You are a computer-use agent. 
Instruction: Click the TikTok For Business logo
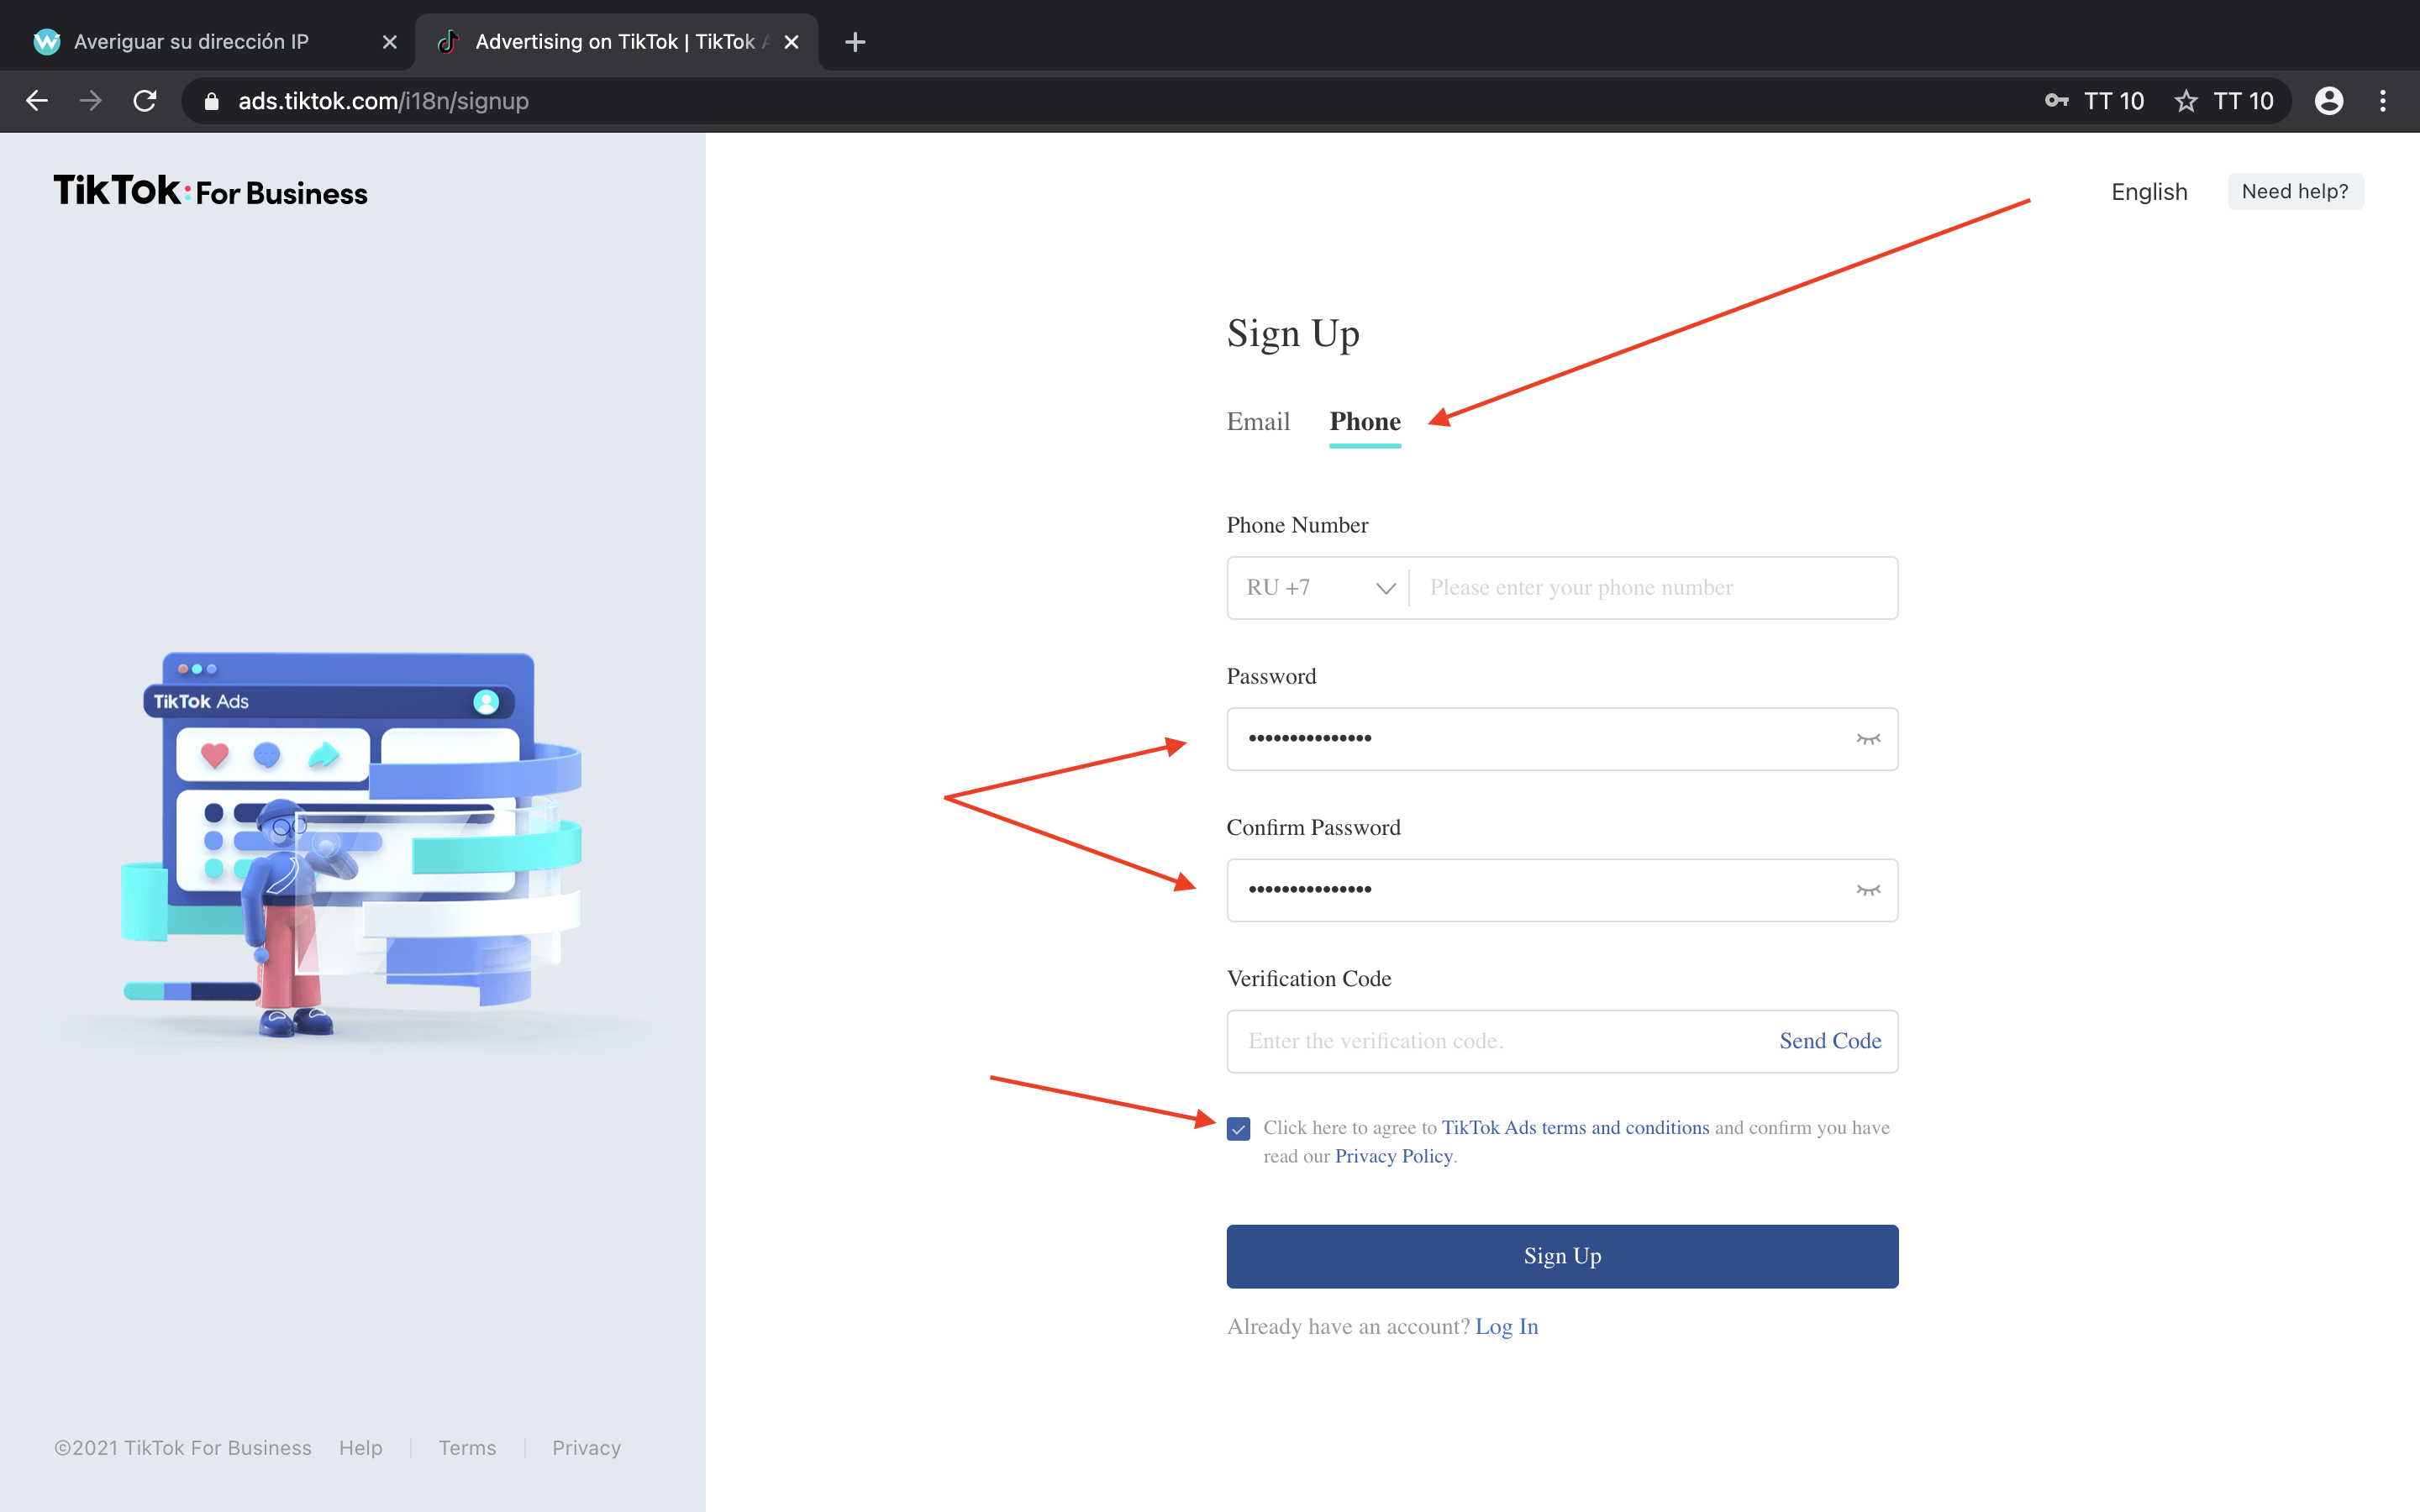point(210,191)
